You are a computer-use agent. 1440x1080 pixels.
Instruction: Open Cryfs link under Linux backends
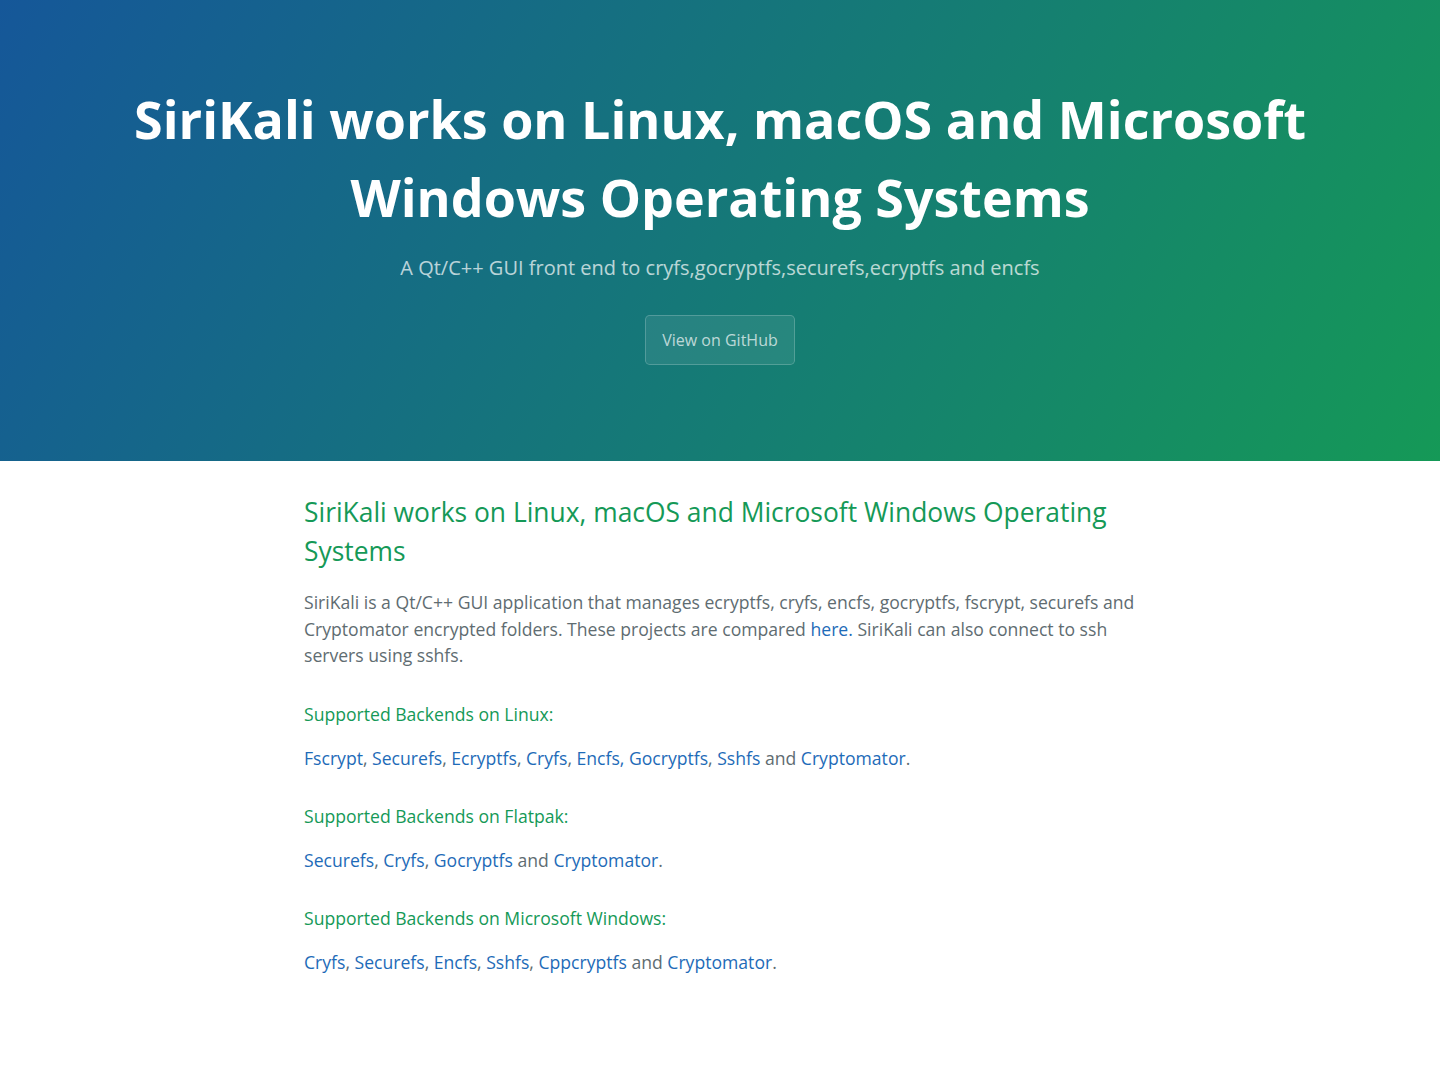pyautogui.click(x=547, y=759)
